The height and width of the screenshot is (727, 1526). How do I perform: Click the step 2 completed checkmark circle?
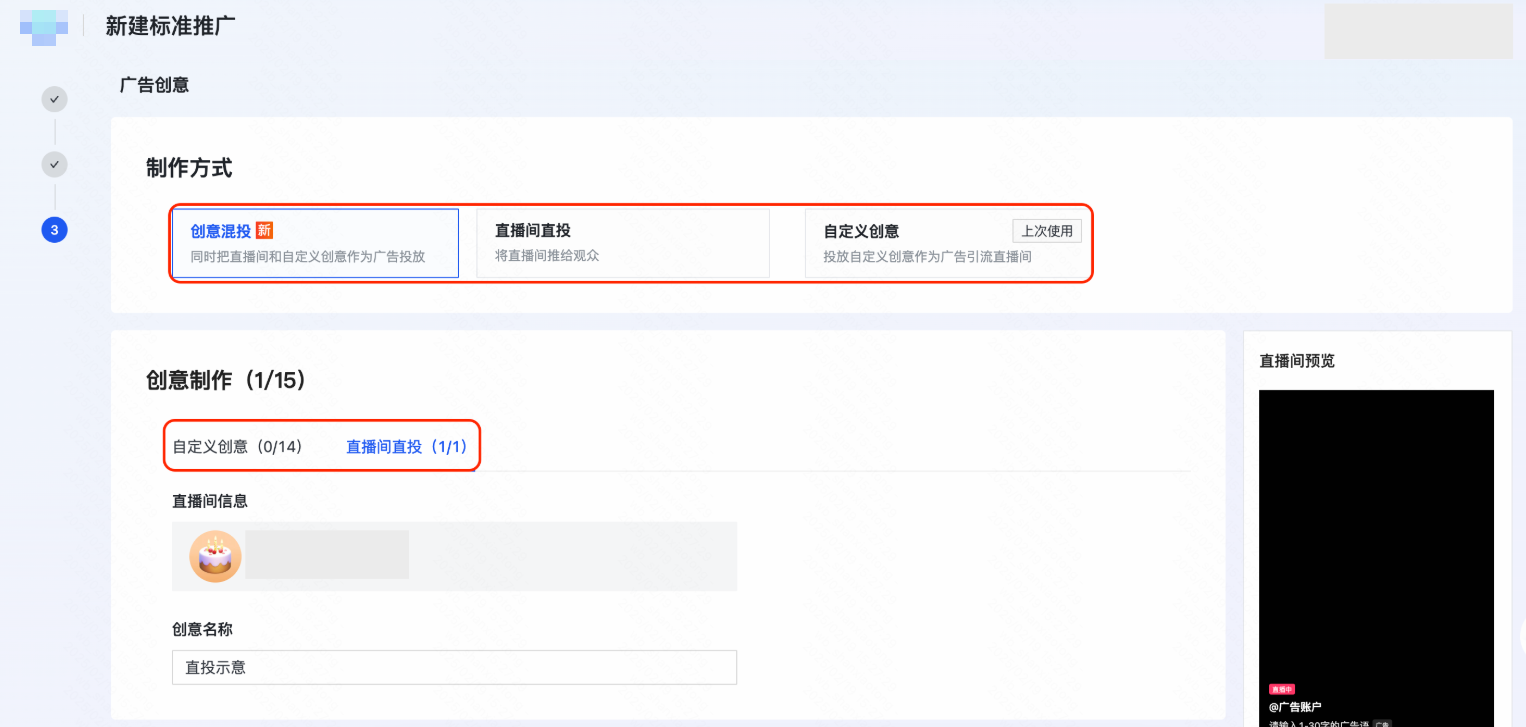pyautogui.click(x=54, y=164)
